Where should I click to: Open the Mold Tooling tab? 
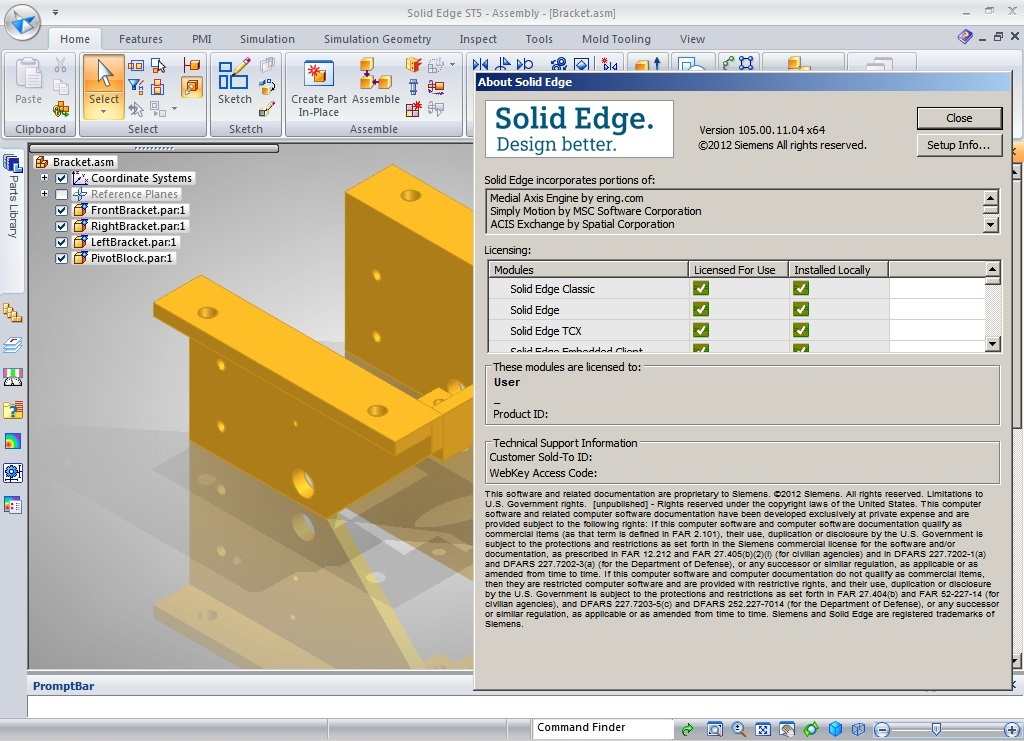click(x=616, y=39)
